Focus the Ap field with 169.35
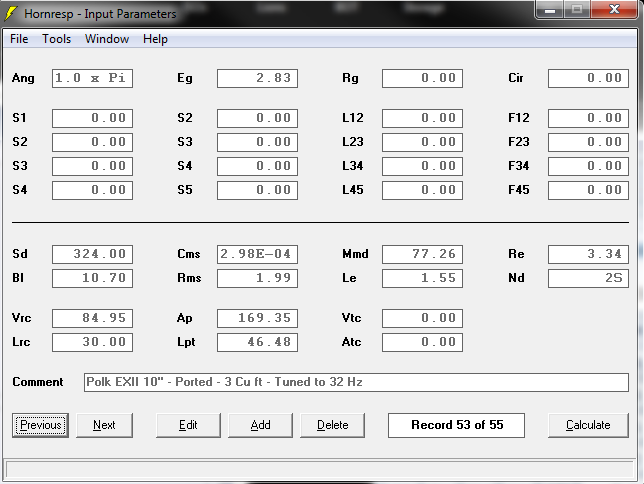The height and width of the screenshot is (484, 644). [x=258, y=318]
